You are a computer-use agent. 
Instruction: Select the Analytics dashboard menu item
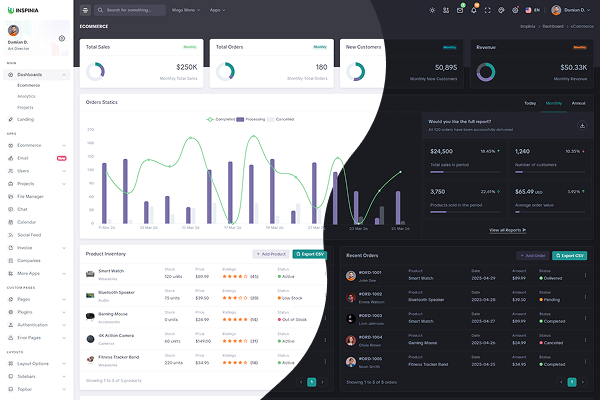pos(26,96)
